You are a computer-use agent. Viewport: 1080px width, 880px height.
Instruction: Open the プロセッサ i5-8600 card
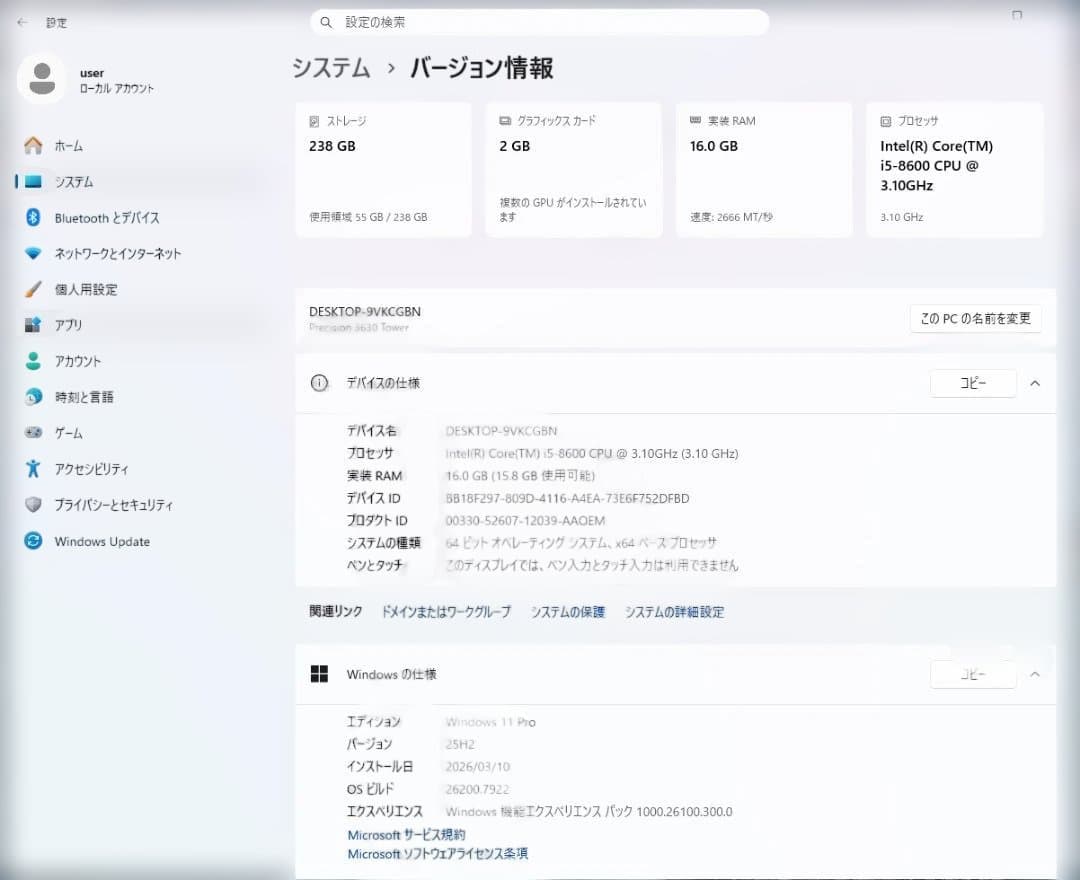[x=955, y=169]
